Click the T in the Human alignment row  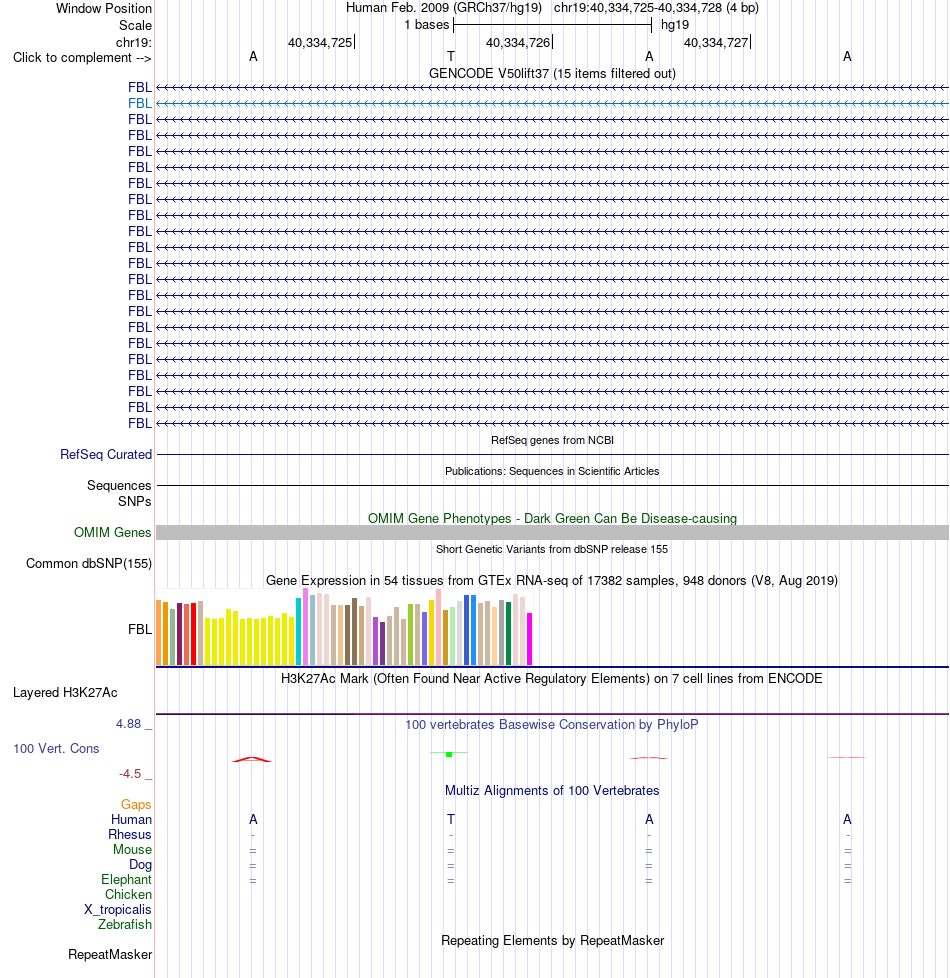pyautogui.click(x=451, y=820)
